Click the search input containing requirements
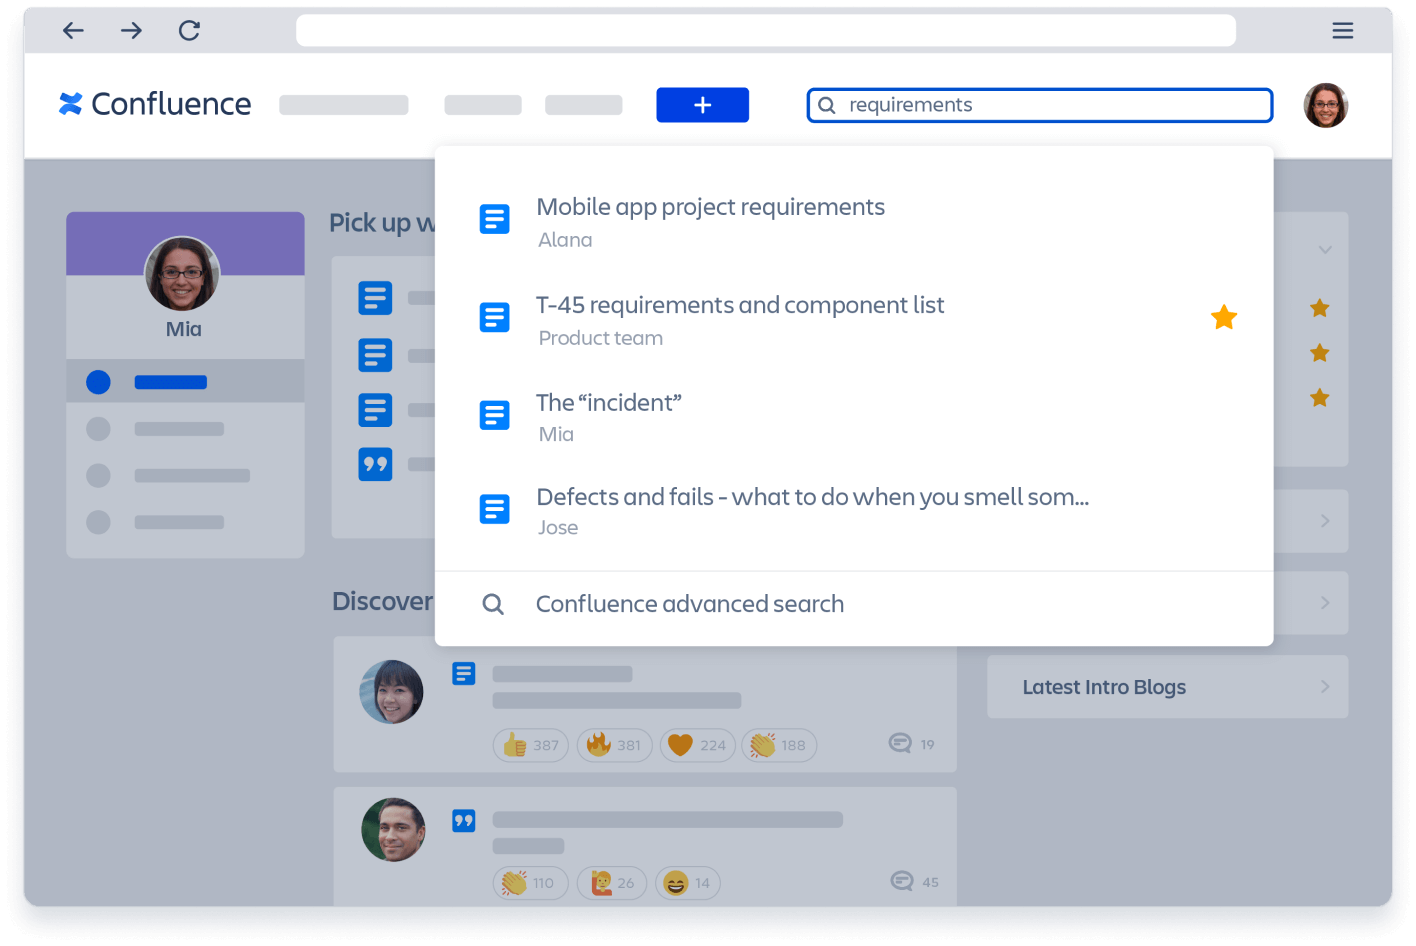The width and height of the screenshot is (1416, 946). pos(1000,104)
